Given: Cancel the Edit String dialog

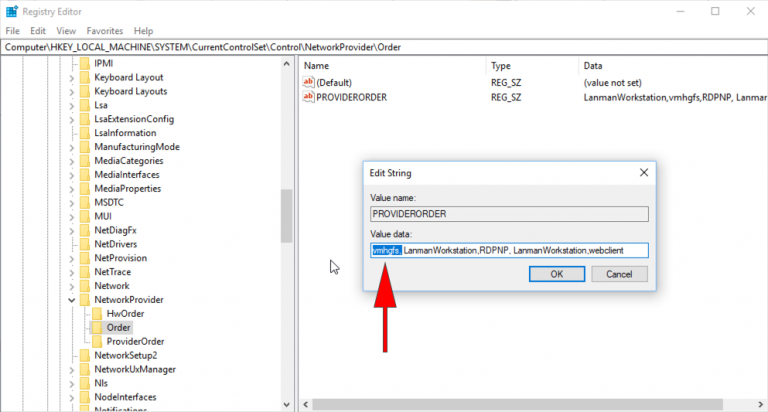Looking at the screenshot, I should pyautogui.click(x=619, y=274).
